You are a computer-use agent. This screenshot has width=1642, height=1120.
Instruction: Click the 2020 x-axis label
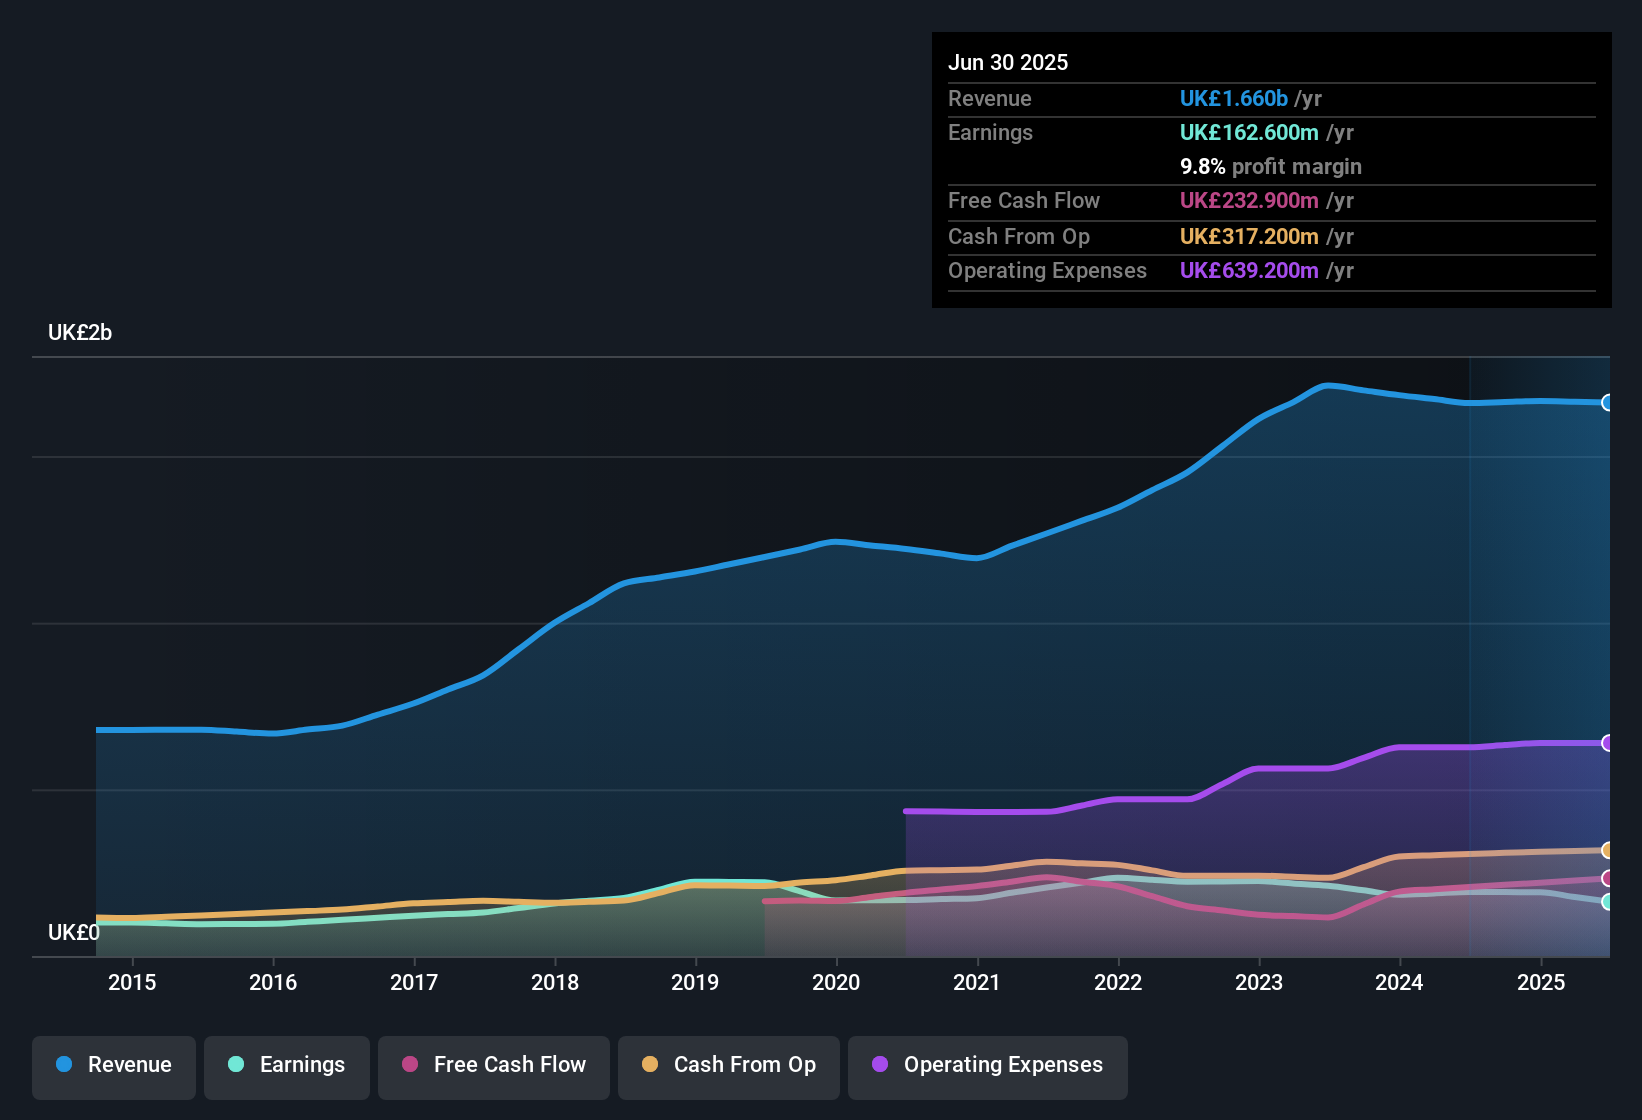(x=836, y=983)
